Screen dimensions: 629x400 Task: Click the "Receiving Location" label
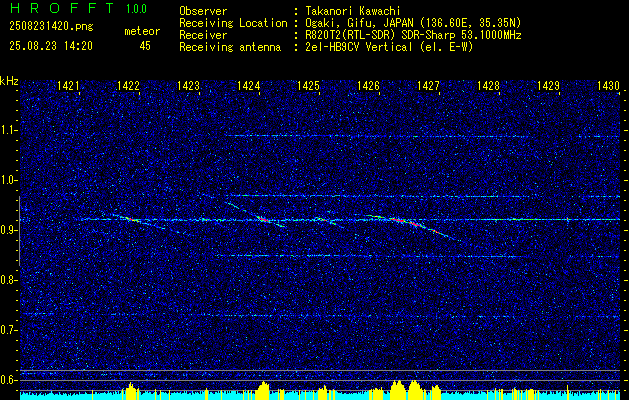tap(233, 23)
